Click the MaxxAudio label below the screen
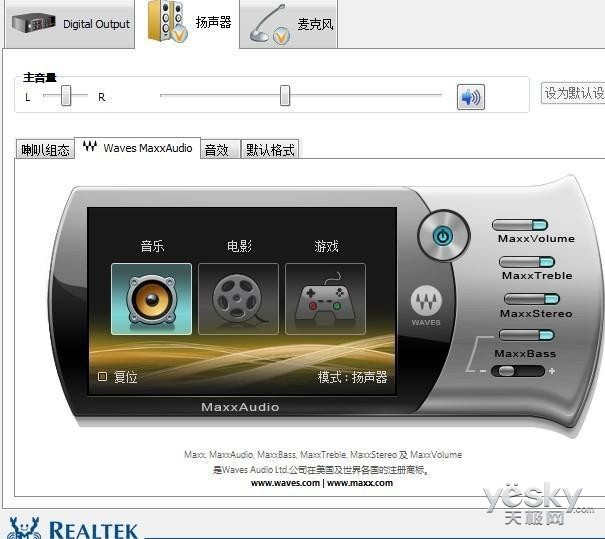Screen dimensions: 605x539 (240, 407)
